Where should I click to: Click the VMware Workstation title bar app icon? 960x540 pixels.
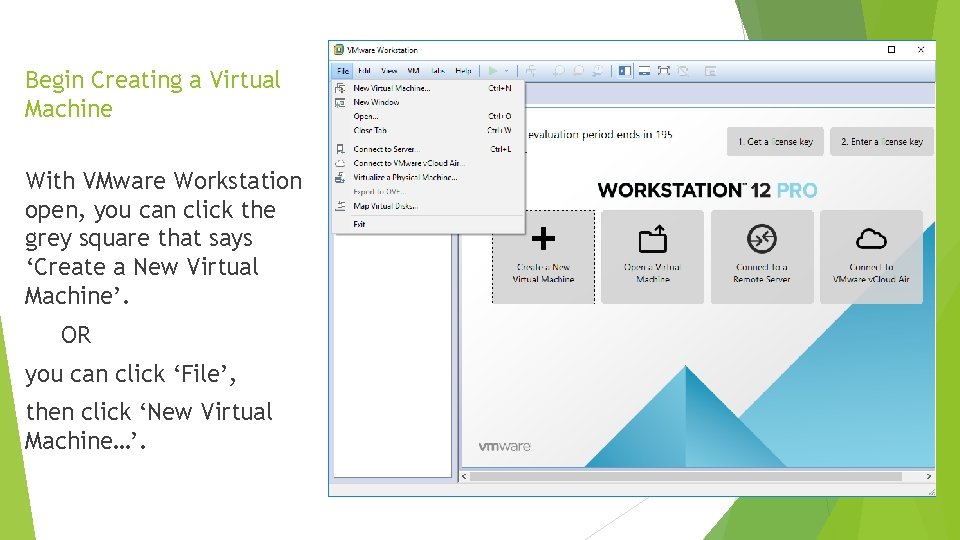(339, 50)
